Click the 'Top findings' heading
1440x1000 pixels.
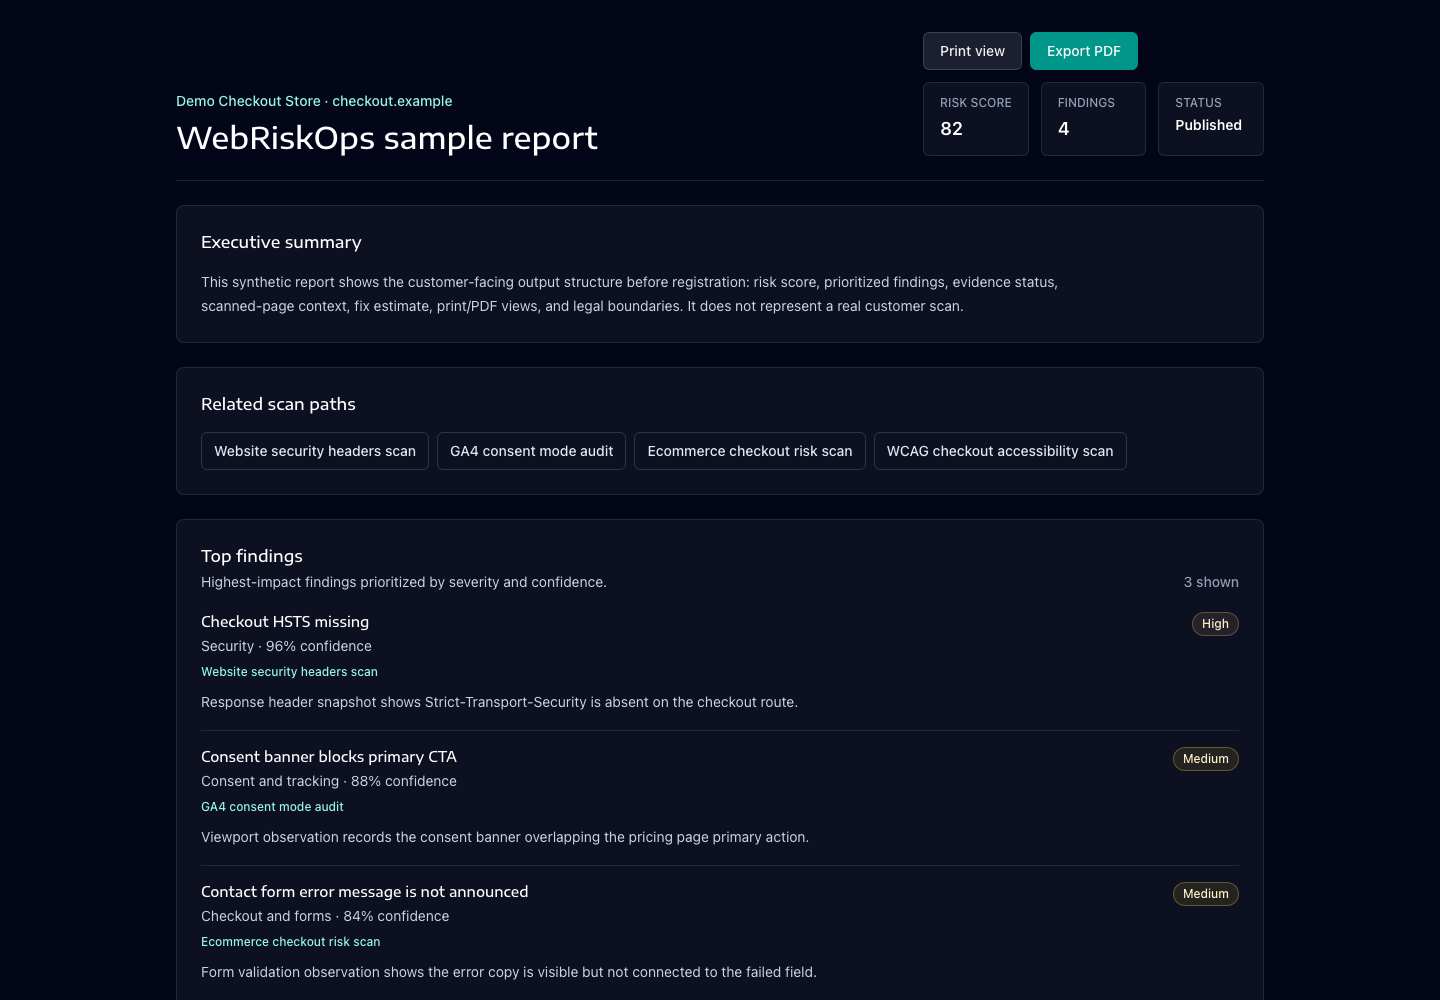tap(252, 556)
